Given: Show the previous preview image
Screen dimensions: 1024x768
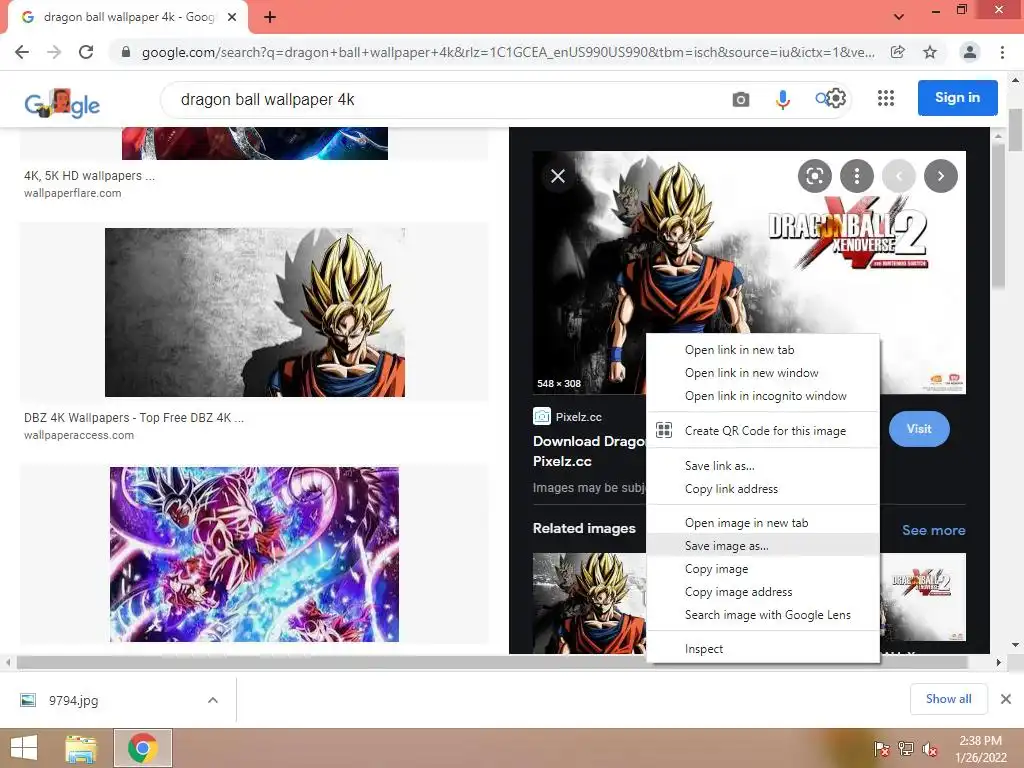Looking at the screenshot, I should [899, 176].
